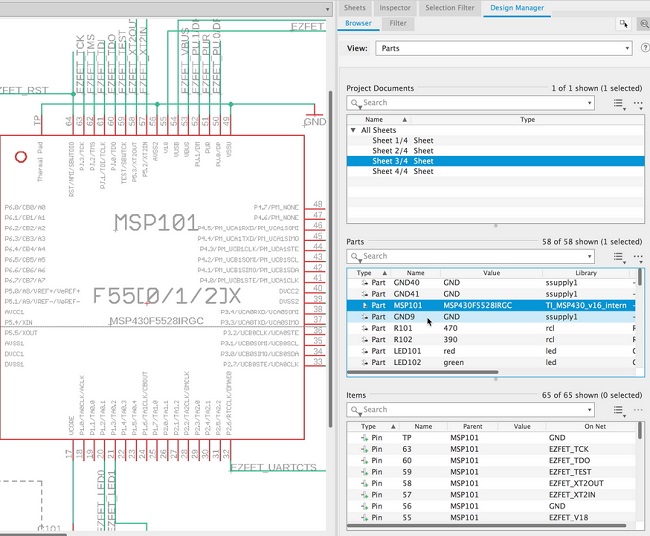The height and width of the screenshot is (536, 650).
Task: Expand the Items search dropdown arrow
Action: tap(589, 410)
